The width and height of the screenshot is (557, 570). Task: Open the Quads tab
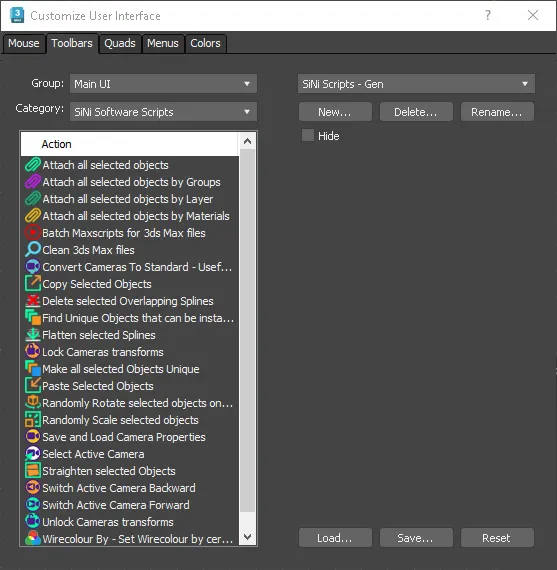point(120,43)
